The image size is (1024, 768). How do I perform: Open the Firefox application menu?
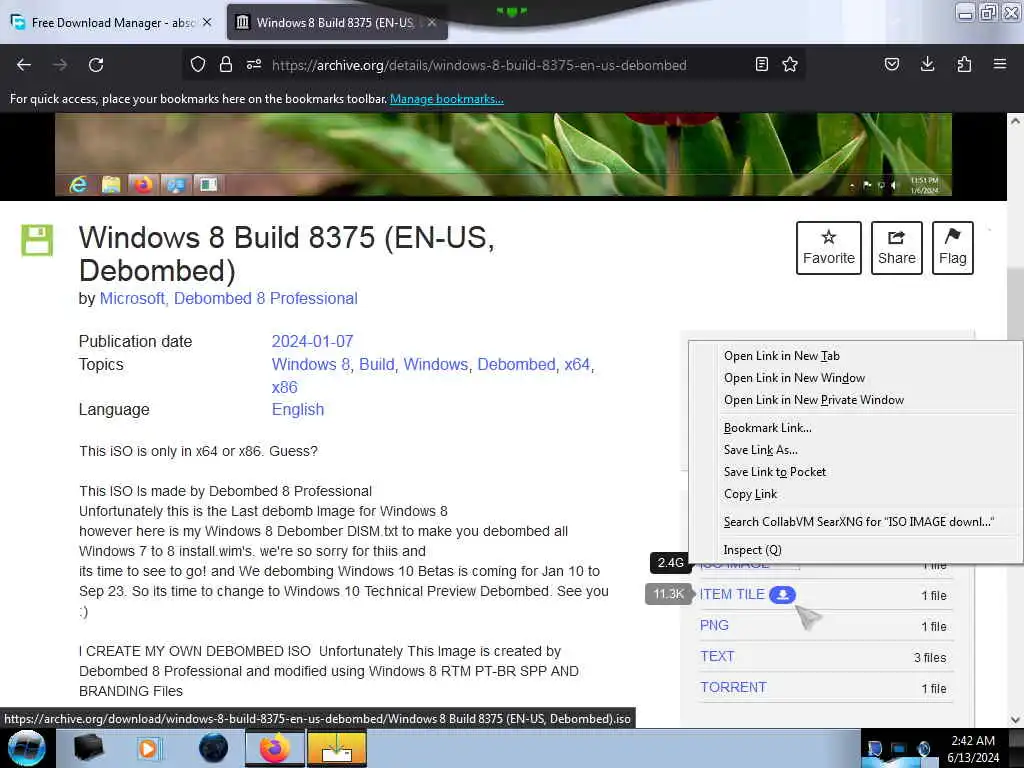tap(1000, 64)
